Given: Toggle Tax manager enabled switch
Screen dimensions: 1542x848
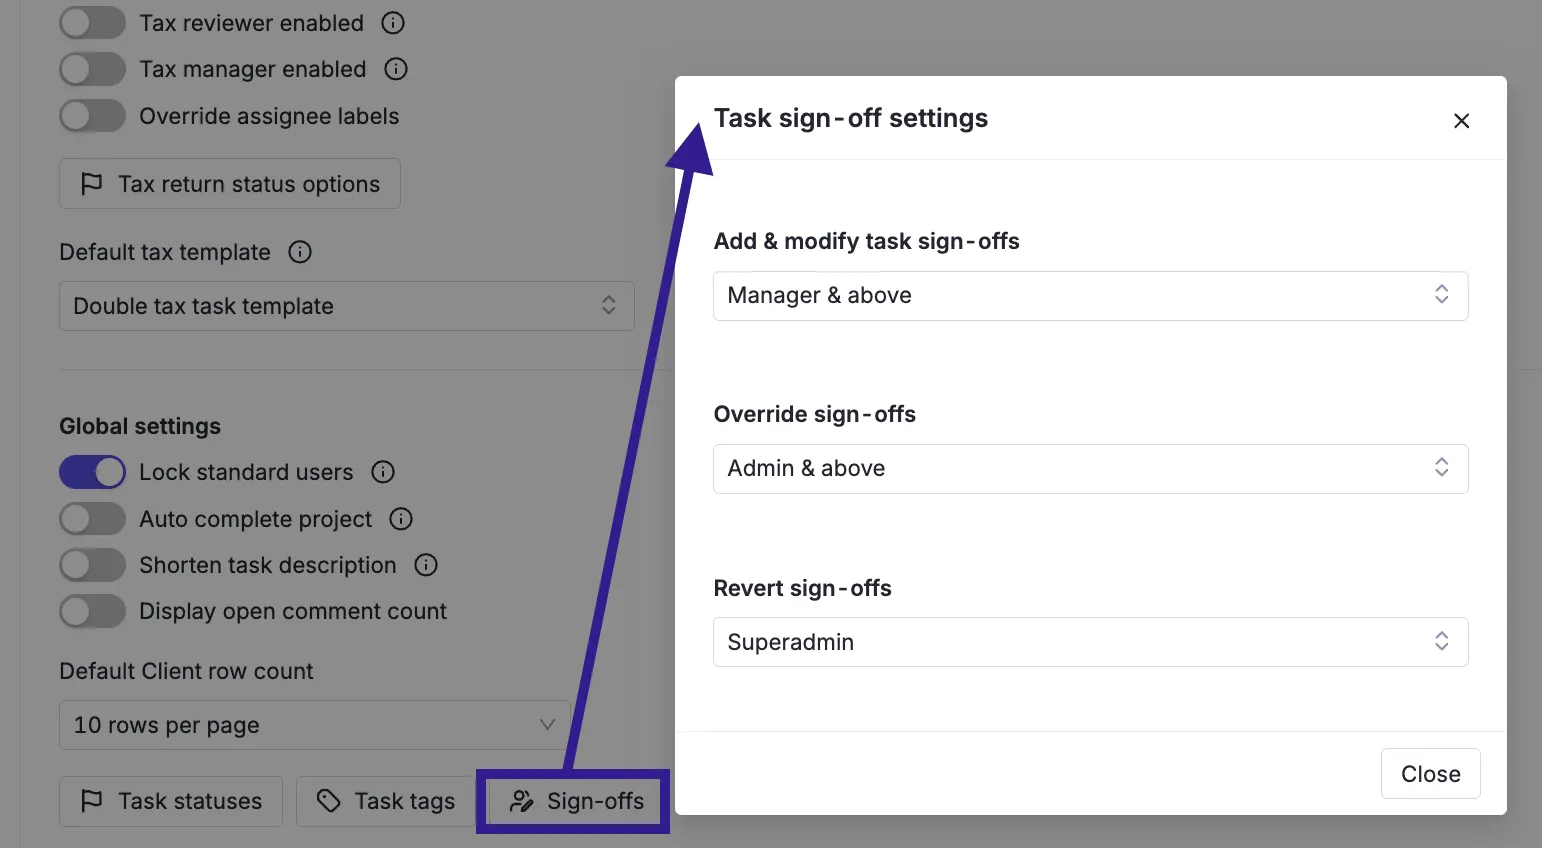Looking at the screenshot, I should coord(92,69).
